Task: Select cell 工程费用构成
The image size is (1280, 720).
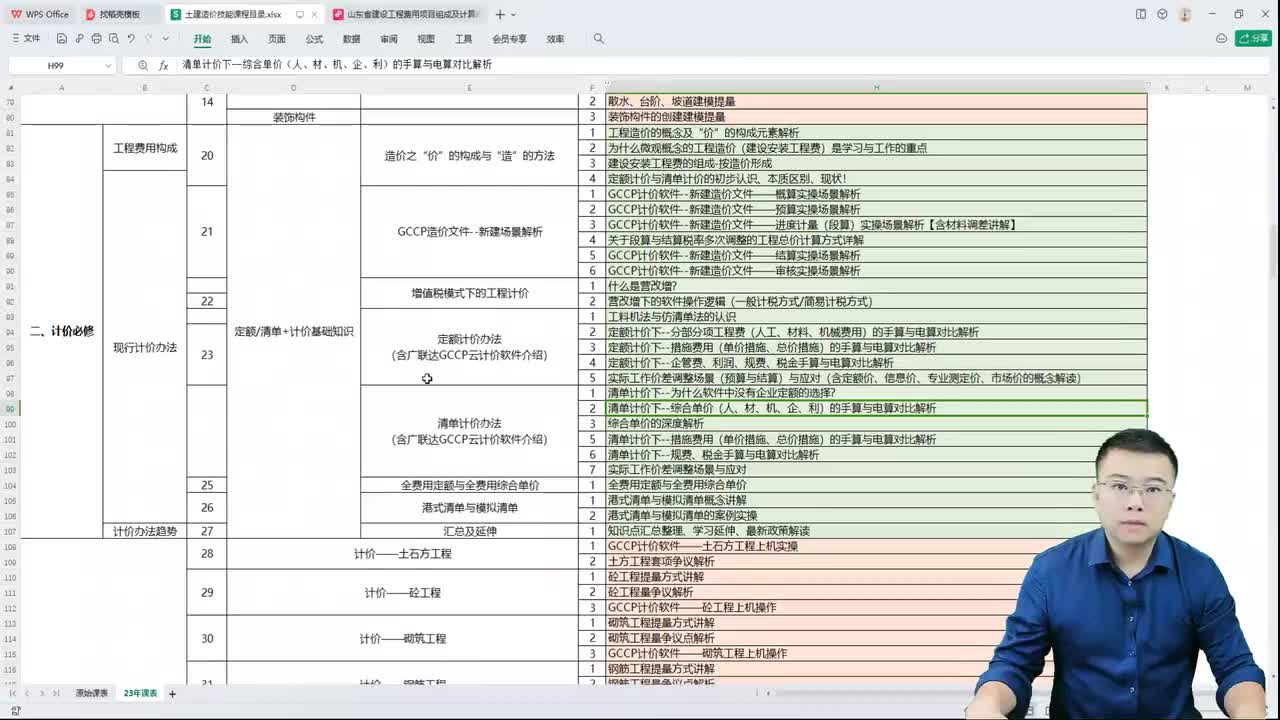Action: [x=145, y=148]
